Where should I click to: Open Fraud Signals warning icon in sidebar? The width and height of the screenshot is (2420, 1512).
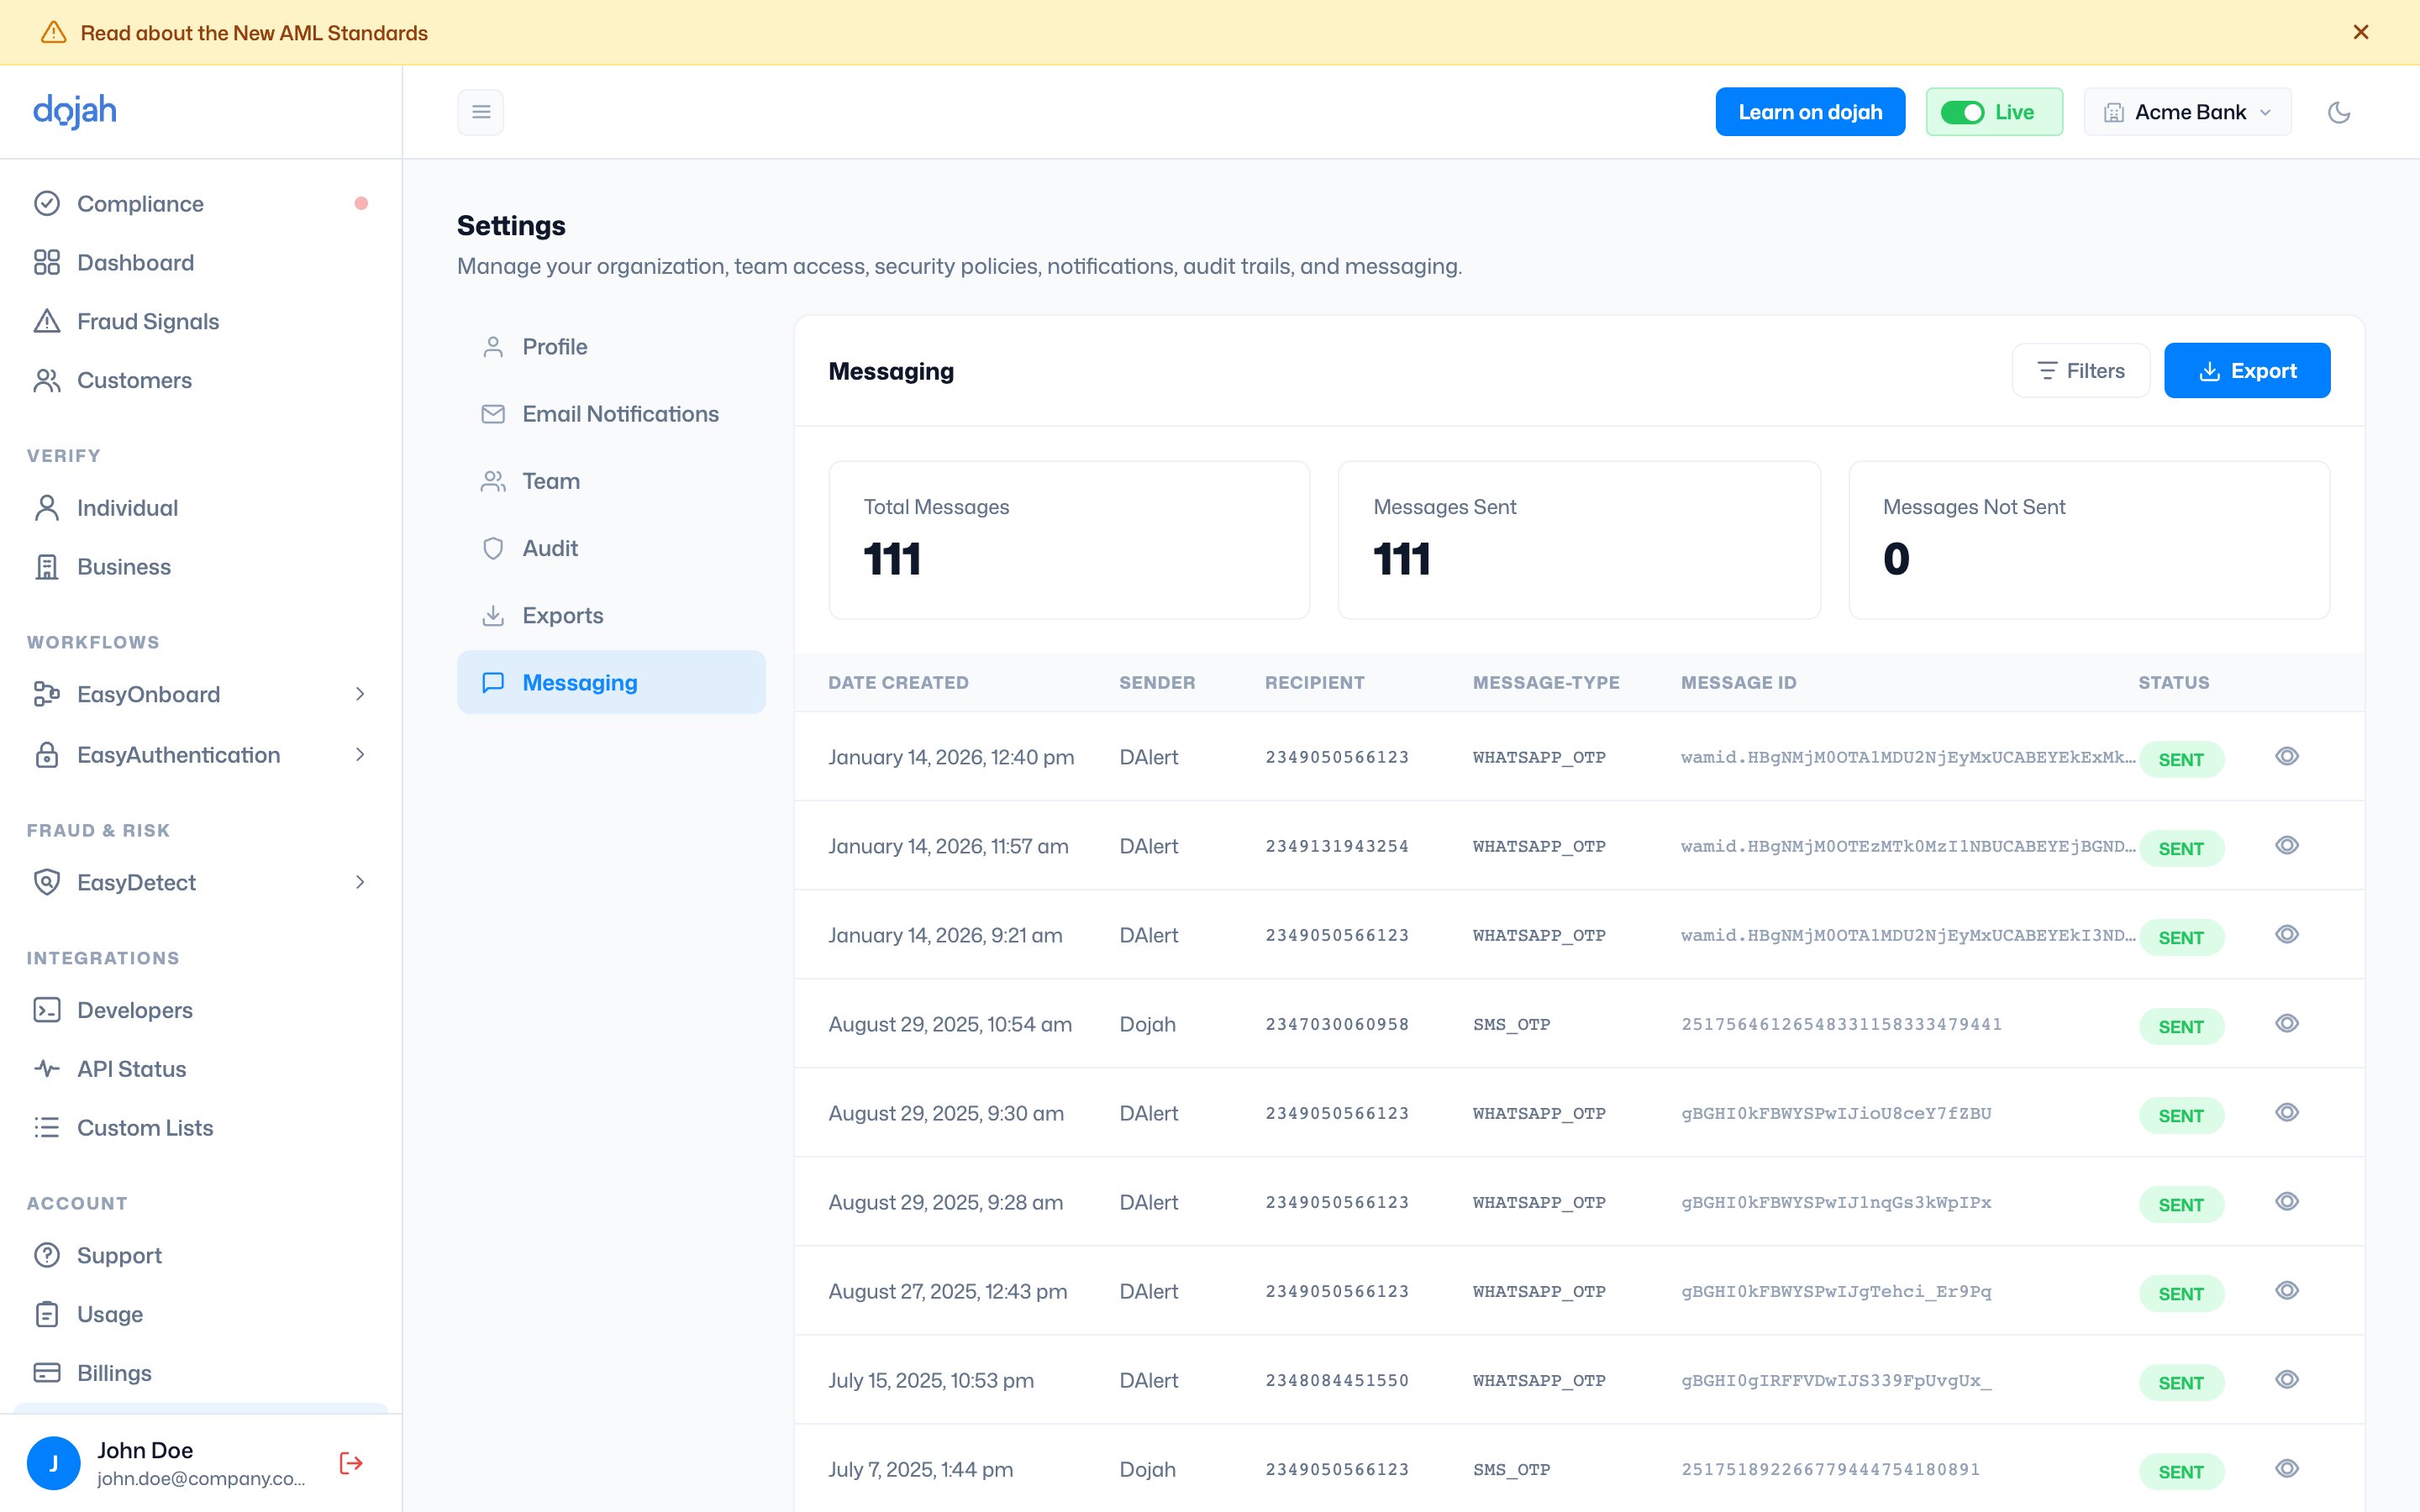point(47,321)
